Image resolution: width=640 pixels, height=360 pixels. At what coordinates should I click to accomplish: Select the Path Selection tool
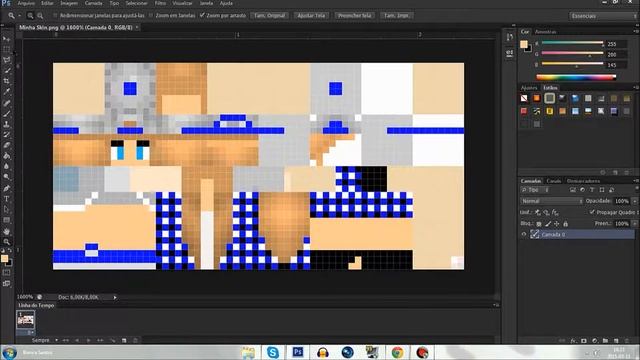(x=7, y=209)
